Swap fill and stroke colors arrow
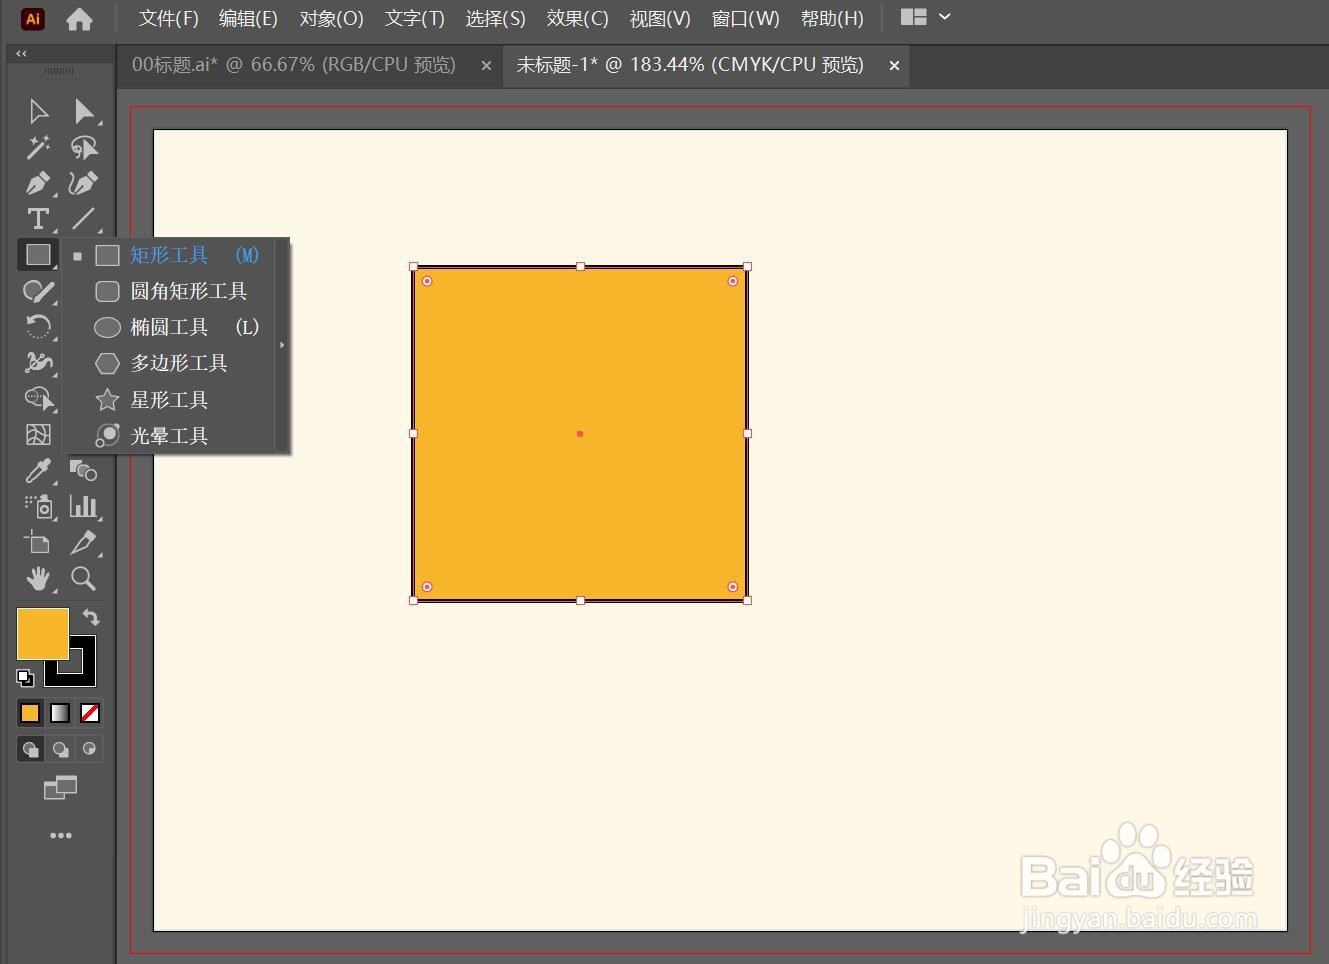This screenshot has height=964, width=1329. click(91, 617)
